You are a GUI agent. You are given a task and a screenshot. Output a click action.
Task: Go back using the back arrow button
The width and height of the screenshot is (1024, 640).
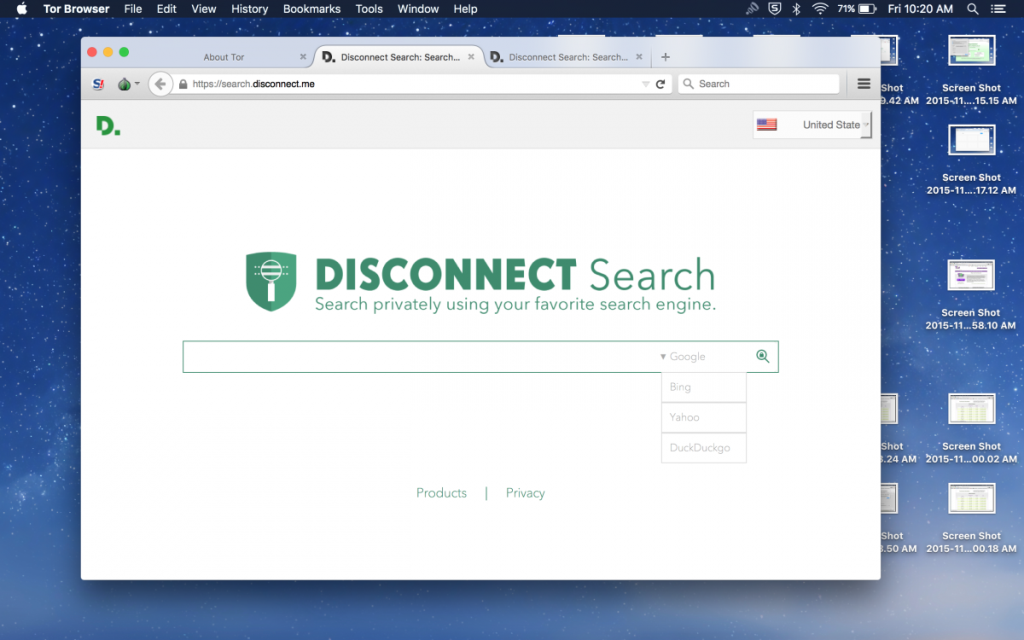160,84
